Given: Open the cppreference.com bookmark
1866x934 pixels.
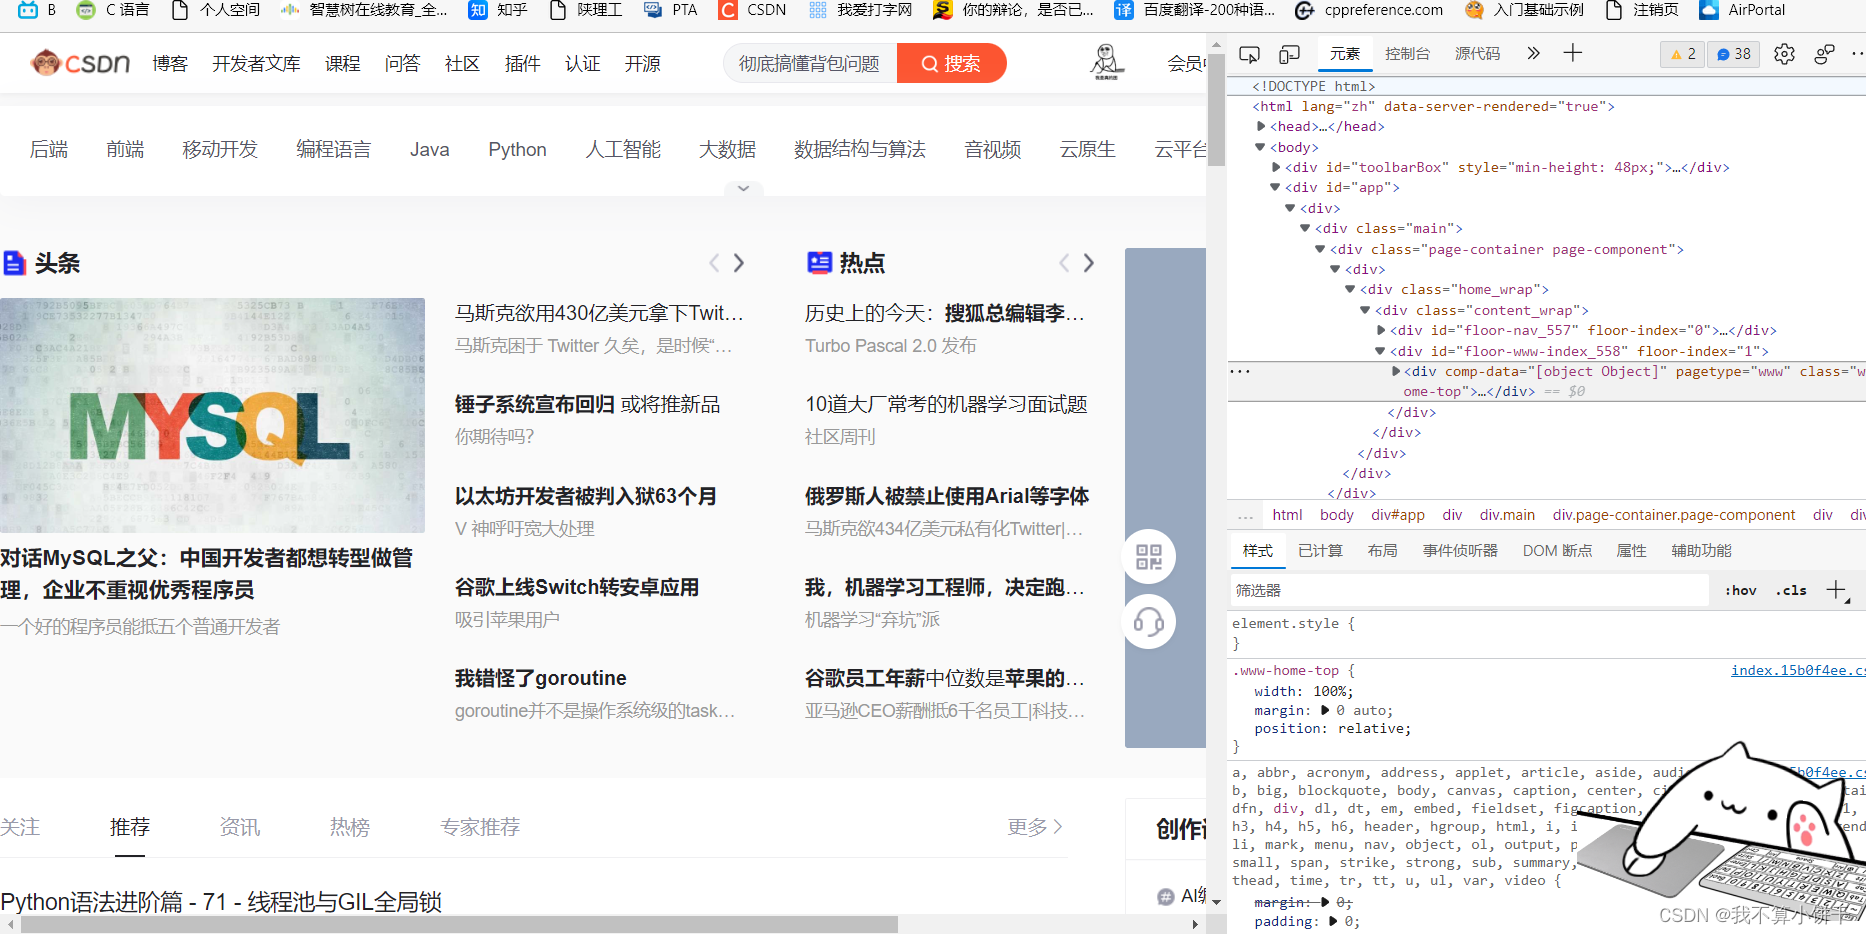Looking at the screenshot, I should pyautogui.click(x=1369, y=10).
